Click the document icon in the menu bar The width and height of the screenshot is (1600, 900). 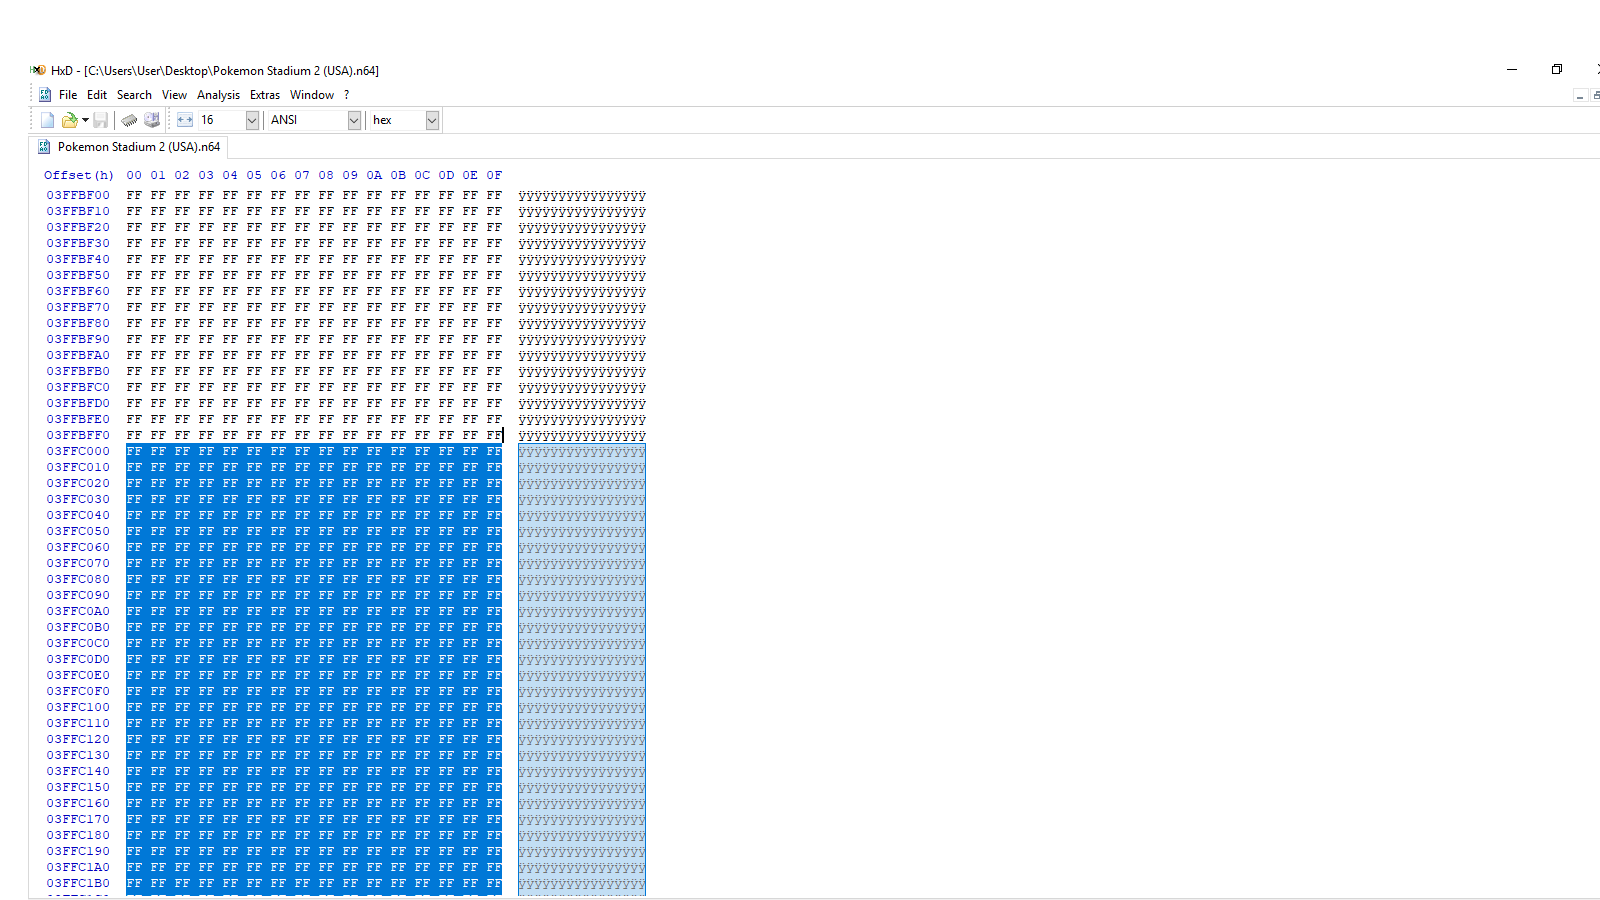pos(45,95)
